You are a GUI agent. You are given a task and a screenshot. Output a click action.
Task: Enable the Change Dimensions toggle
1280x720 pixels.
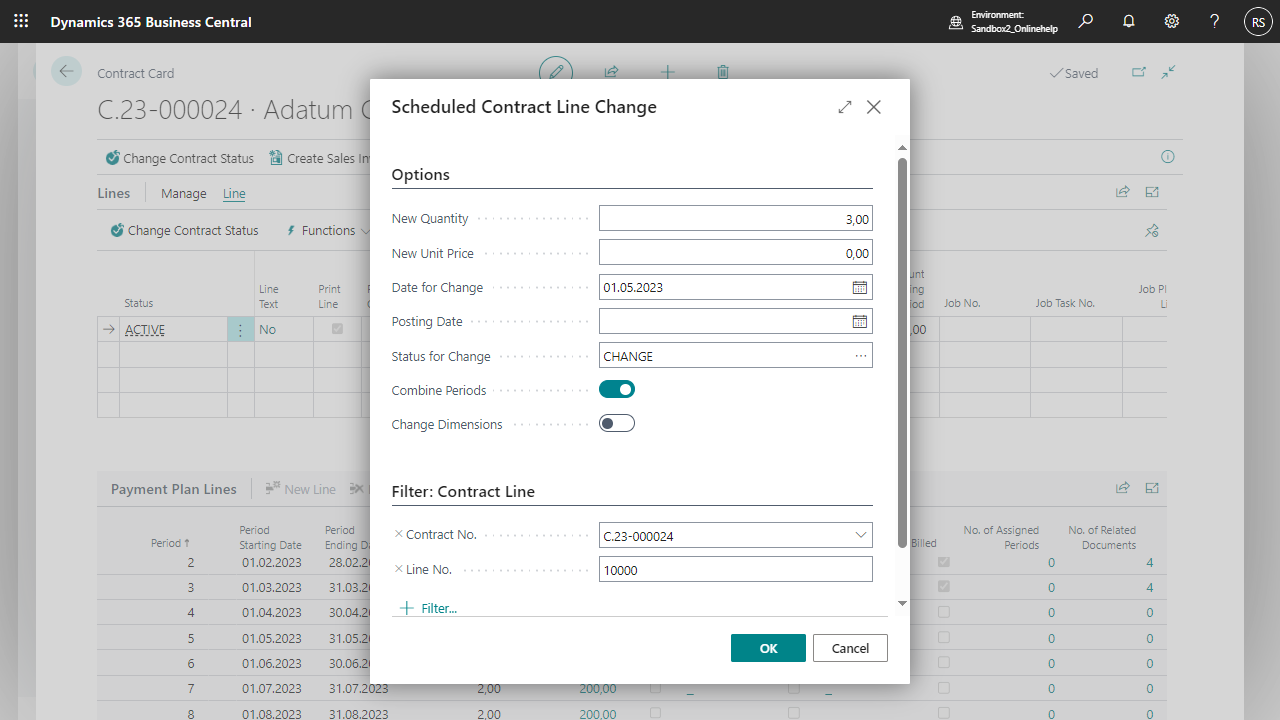pos(617,424)
